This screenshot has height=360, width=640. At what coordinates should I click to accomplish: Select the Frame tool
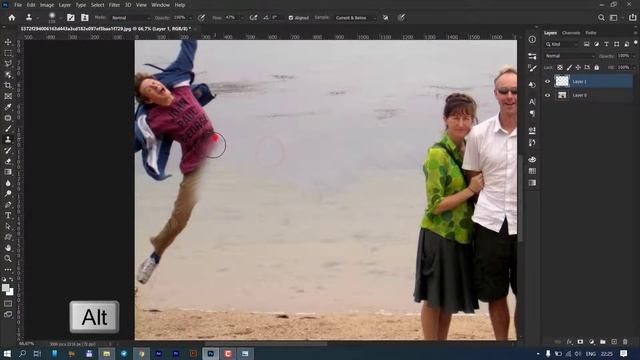coord(8,96)
